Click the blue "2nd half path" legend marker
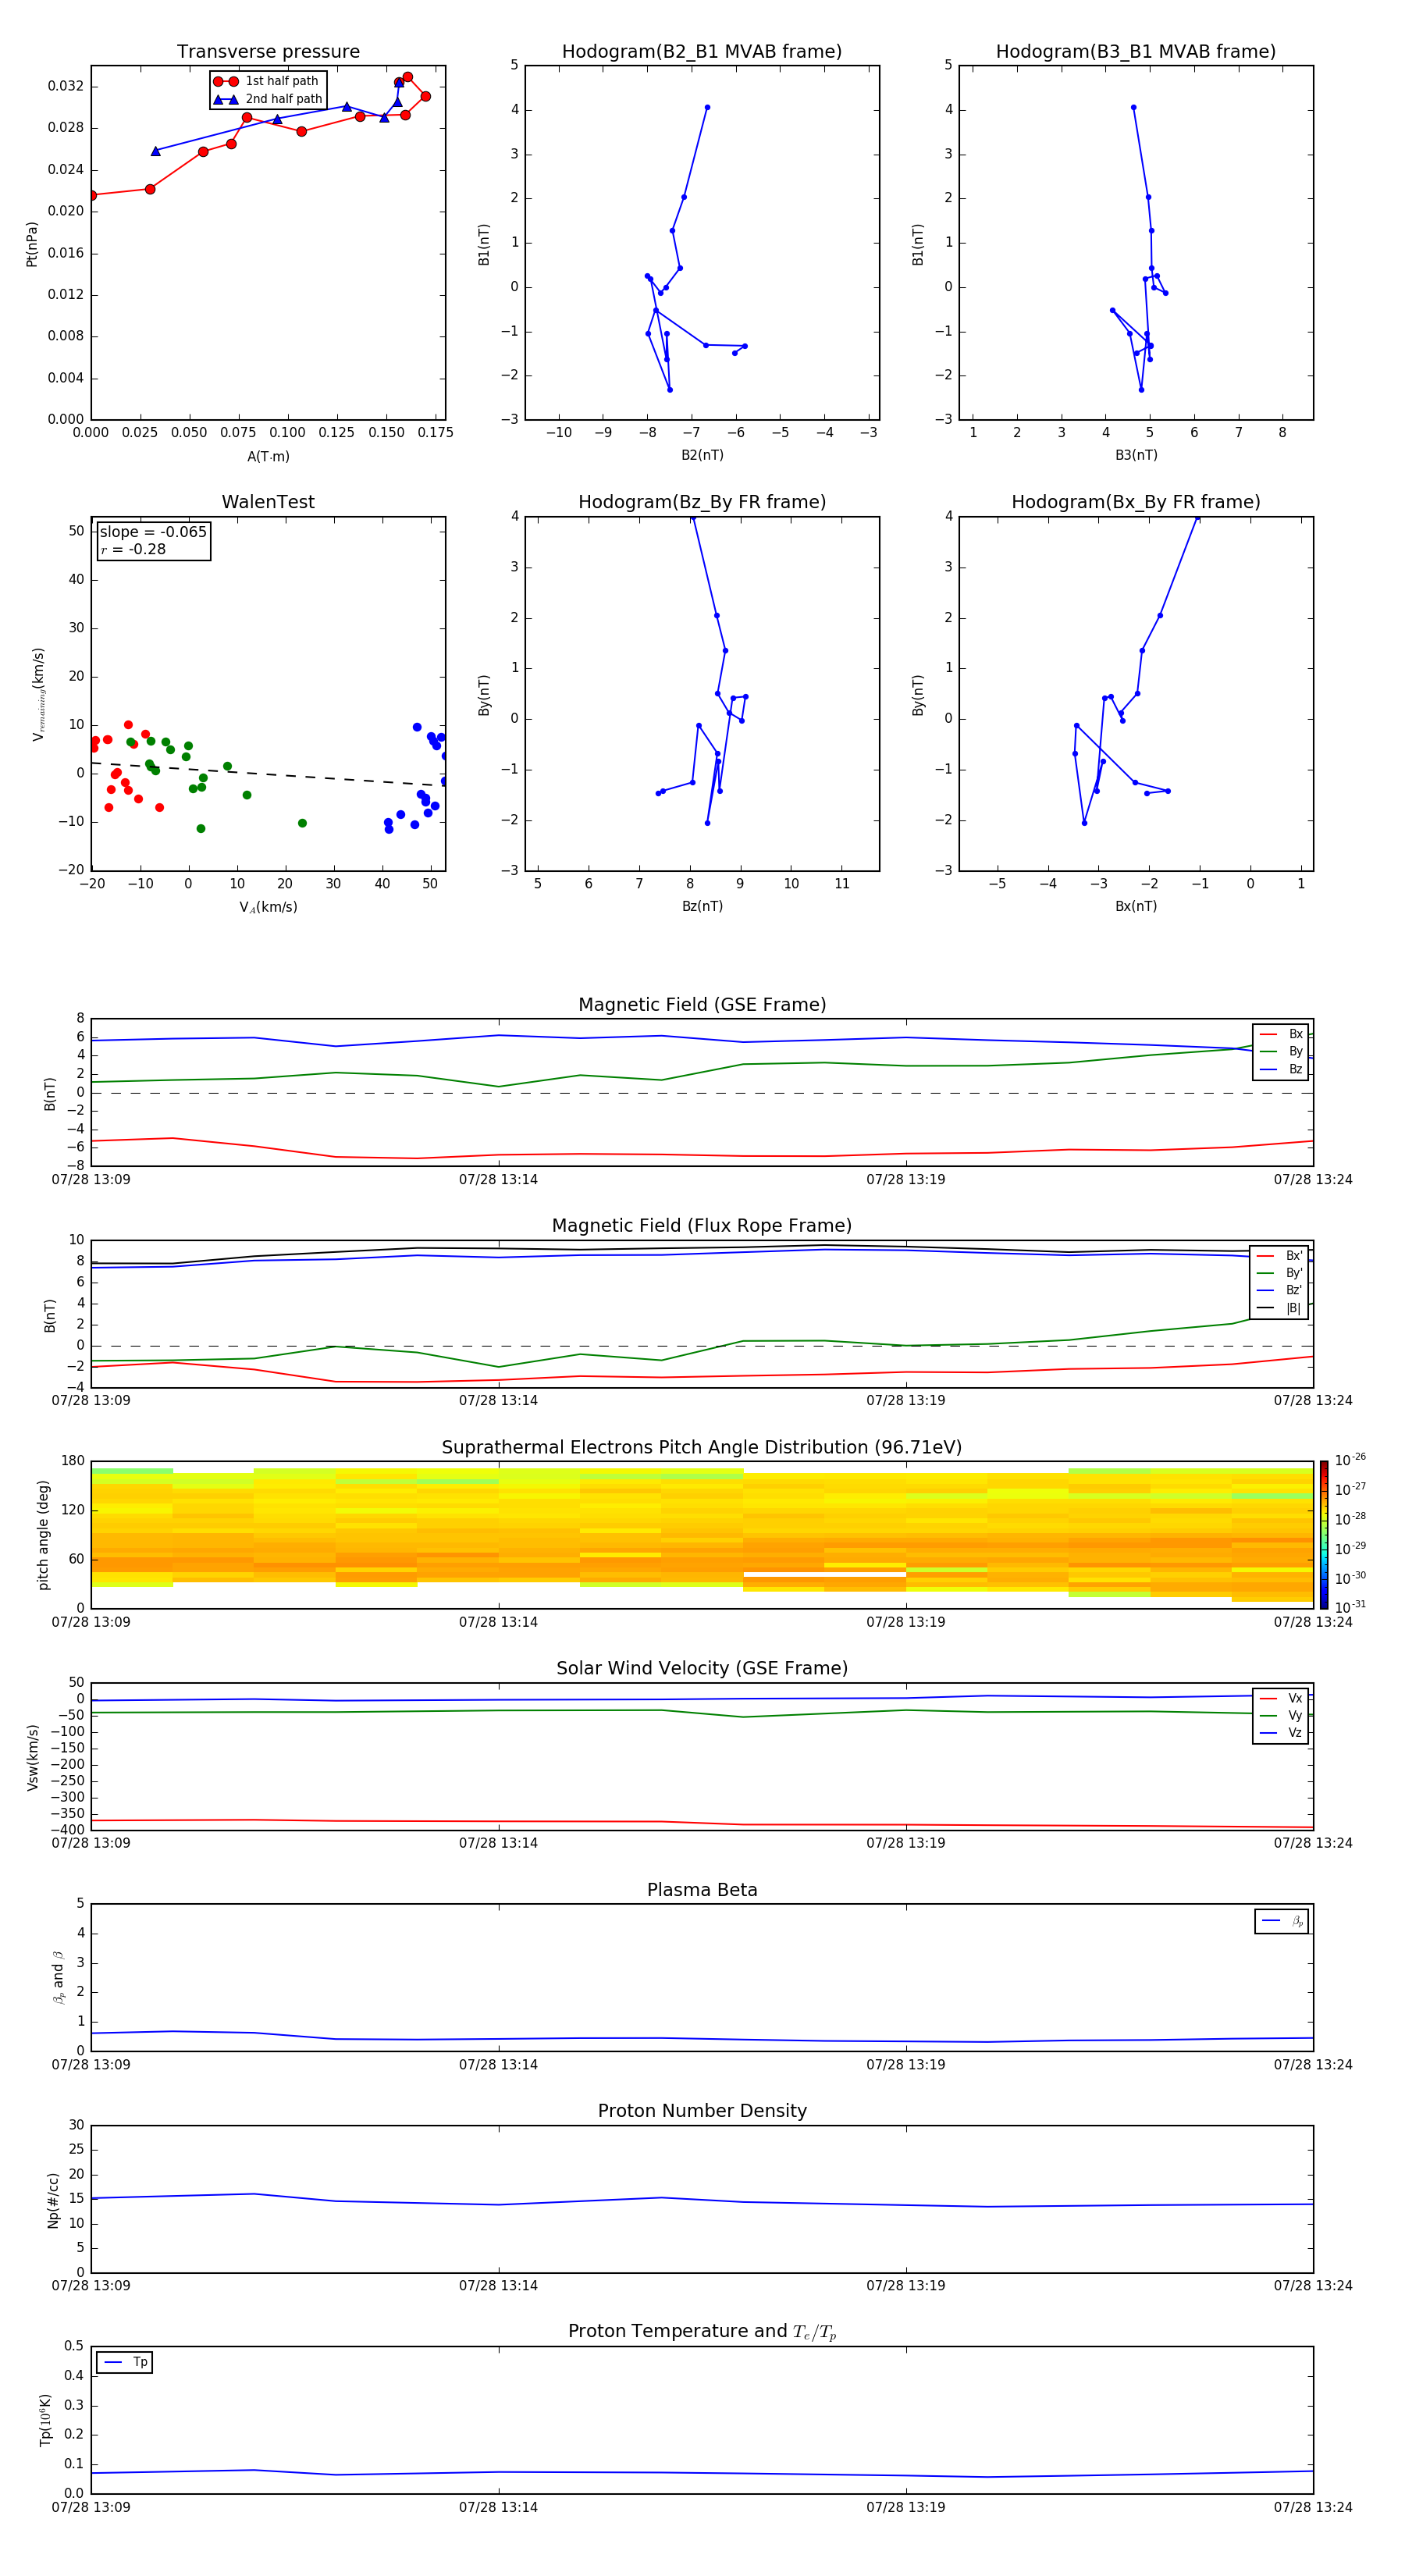This screenshot has height=2576, width=1405. point(226,99)
